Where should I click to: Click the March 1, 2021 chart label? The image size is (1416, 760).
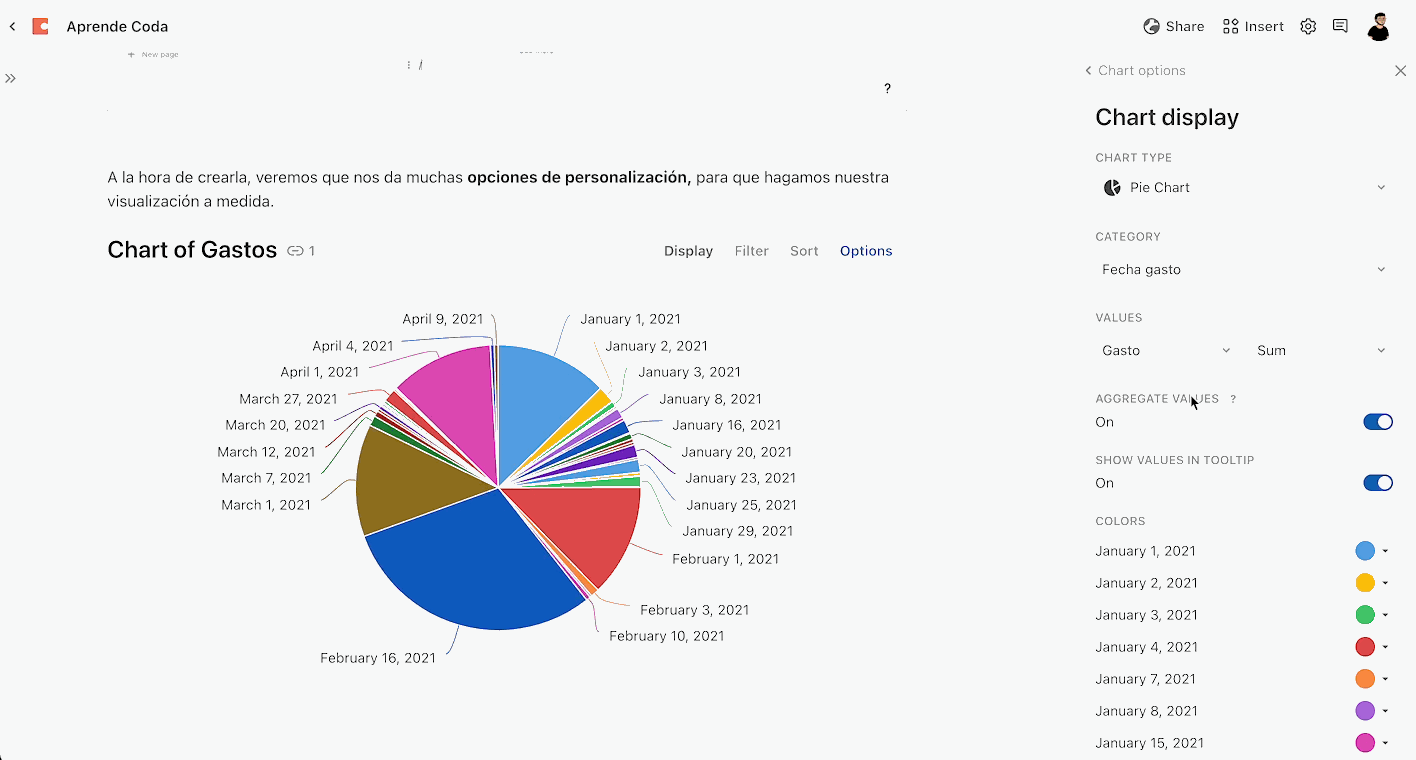click(x=266, y=505)
